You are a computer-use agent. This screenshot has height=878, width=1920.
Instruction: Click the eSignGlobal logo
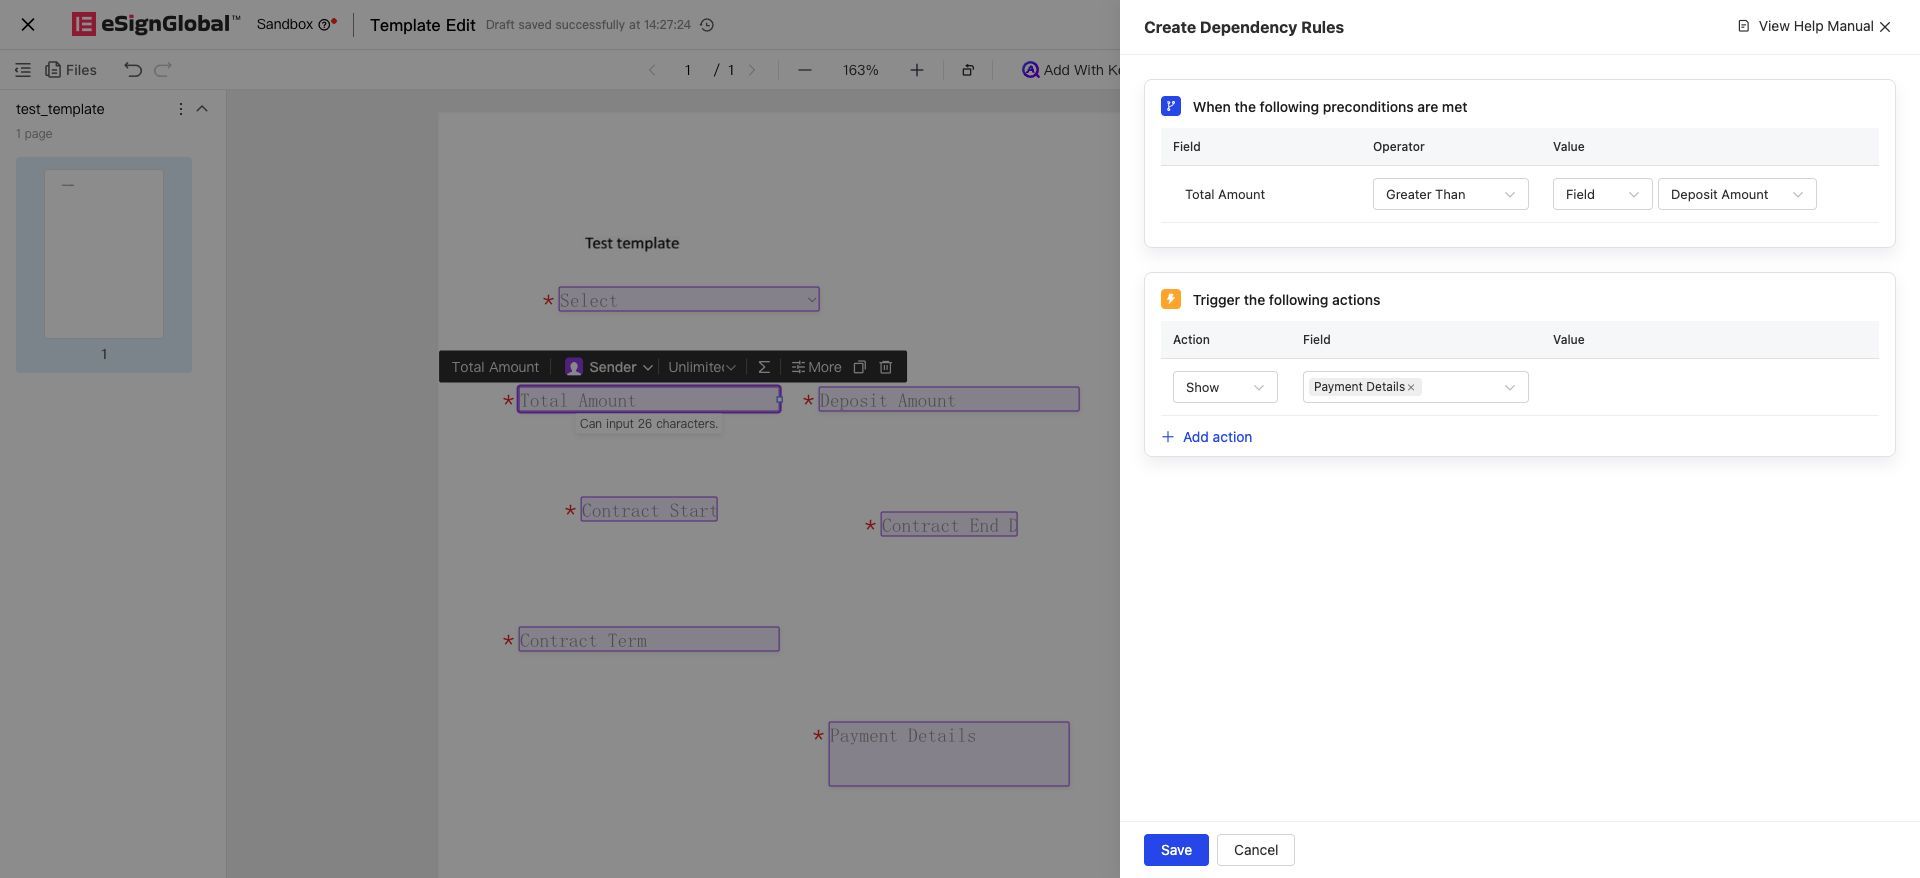pos(156,24)
